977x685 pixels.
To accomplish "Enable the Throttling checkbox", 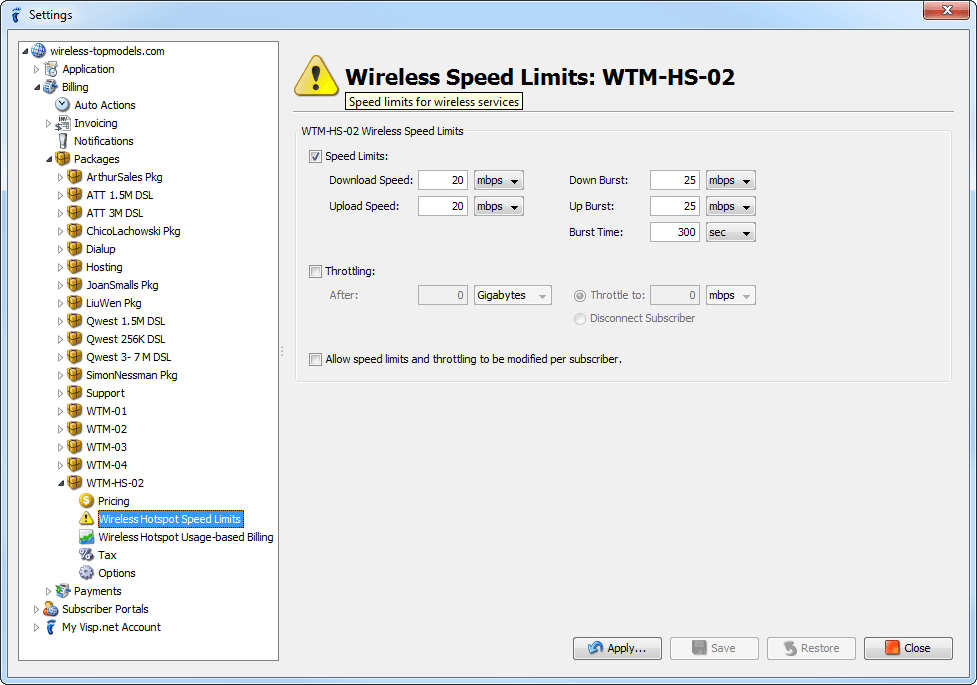I will point(315,271).
